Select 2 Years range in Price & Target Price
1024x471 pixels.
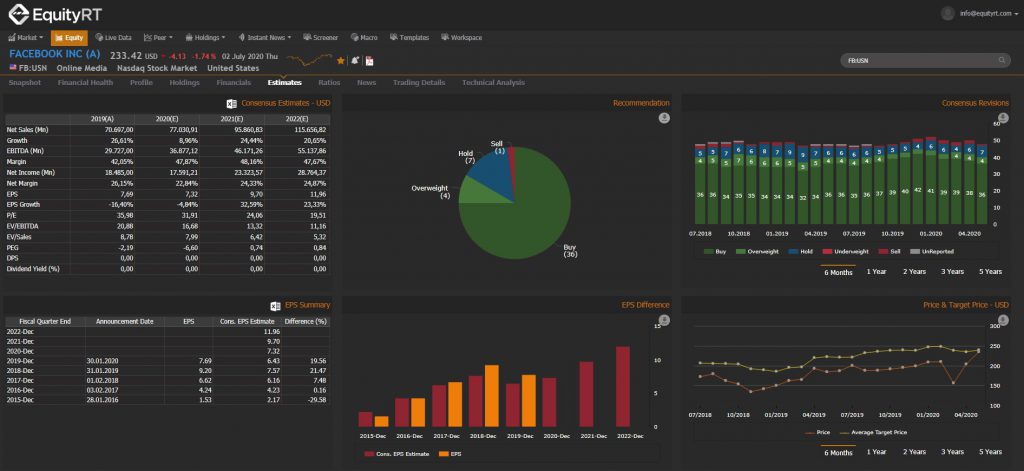pos(914,452)
